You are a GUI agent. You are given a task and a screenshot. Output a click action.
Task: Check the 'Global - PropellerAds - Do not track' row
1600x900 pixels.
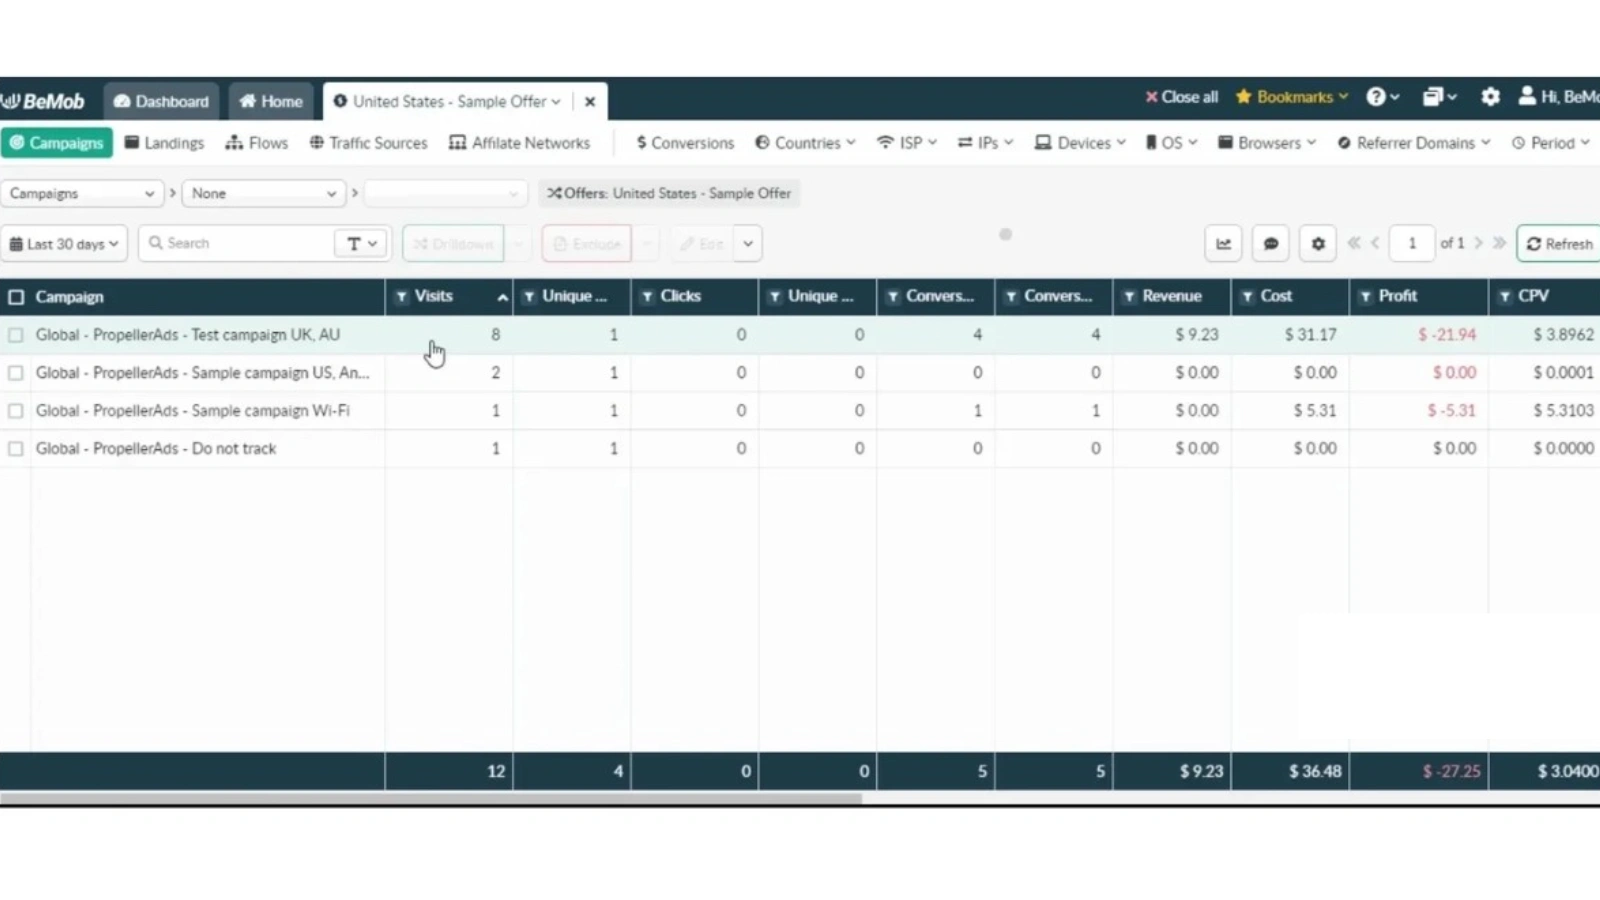coord(16,448)
